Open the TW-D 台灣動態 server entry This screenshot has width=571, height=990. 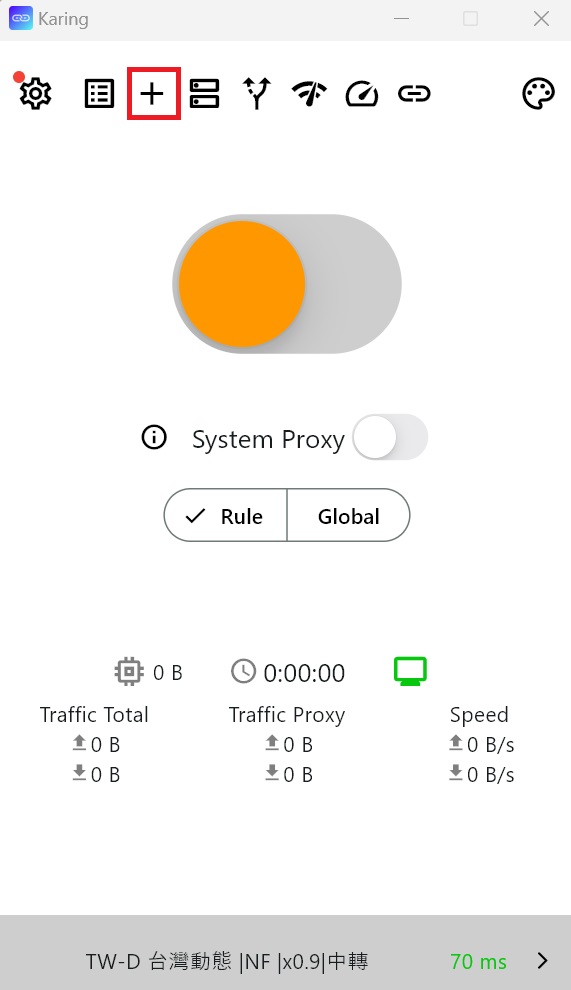pos(227,961)
